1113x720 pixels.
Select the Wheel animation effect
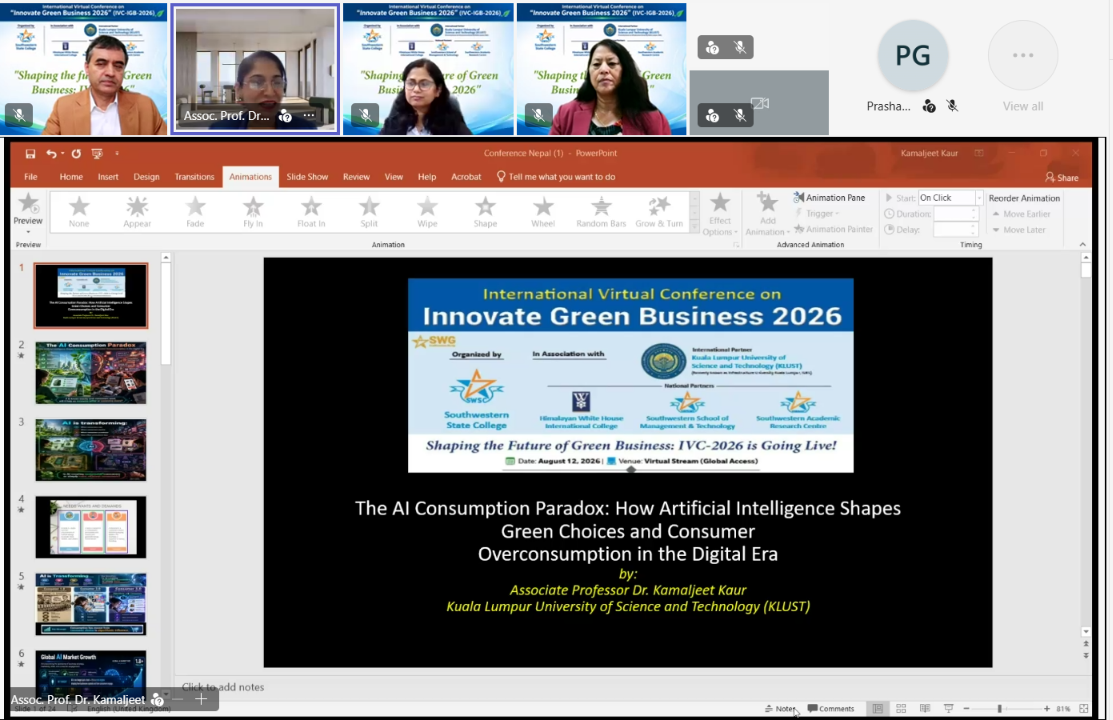click(543, 211)
